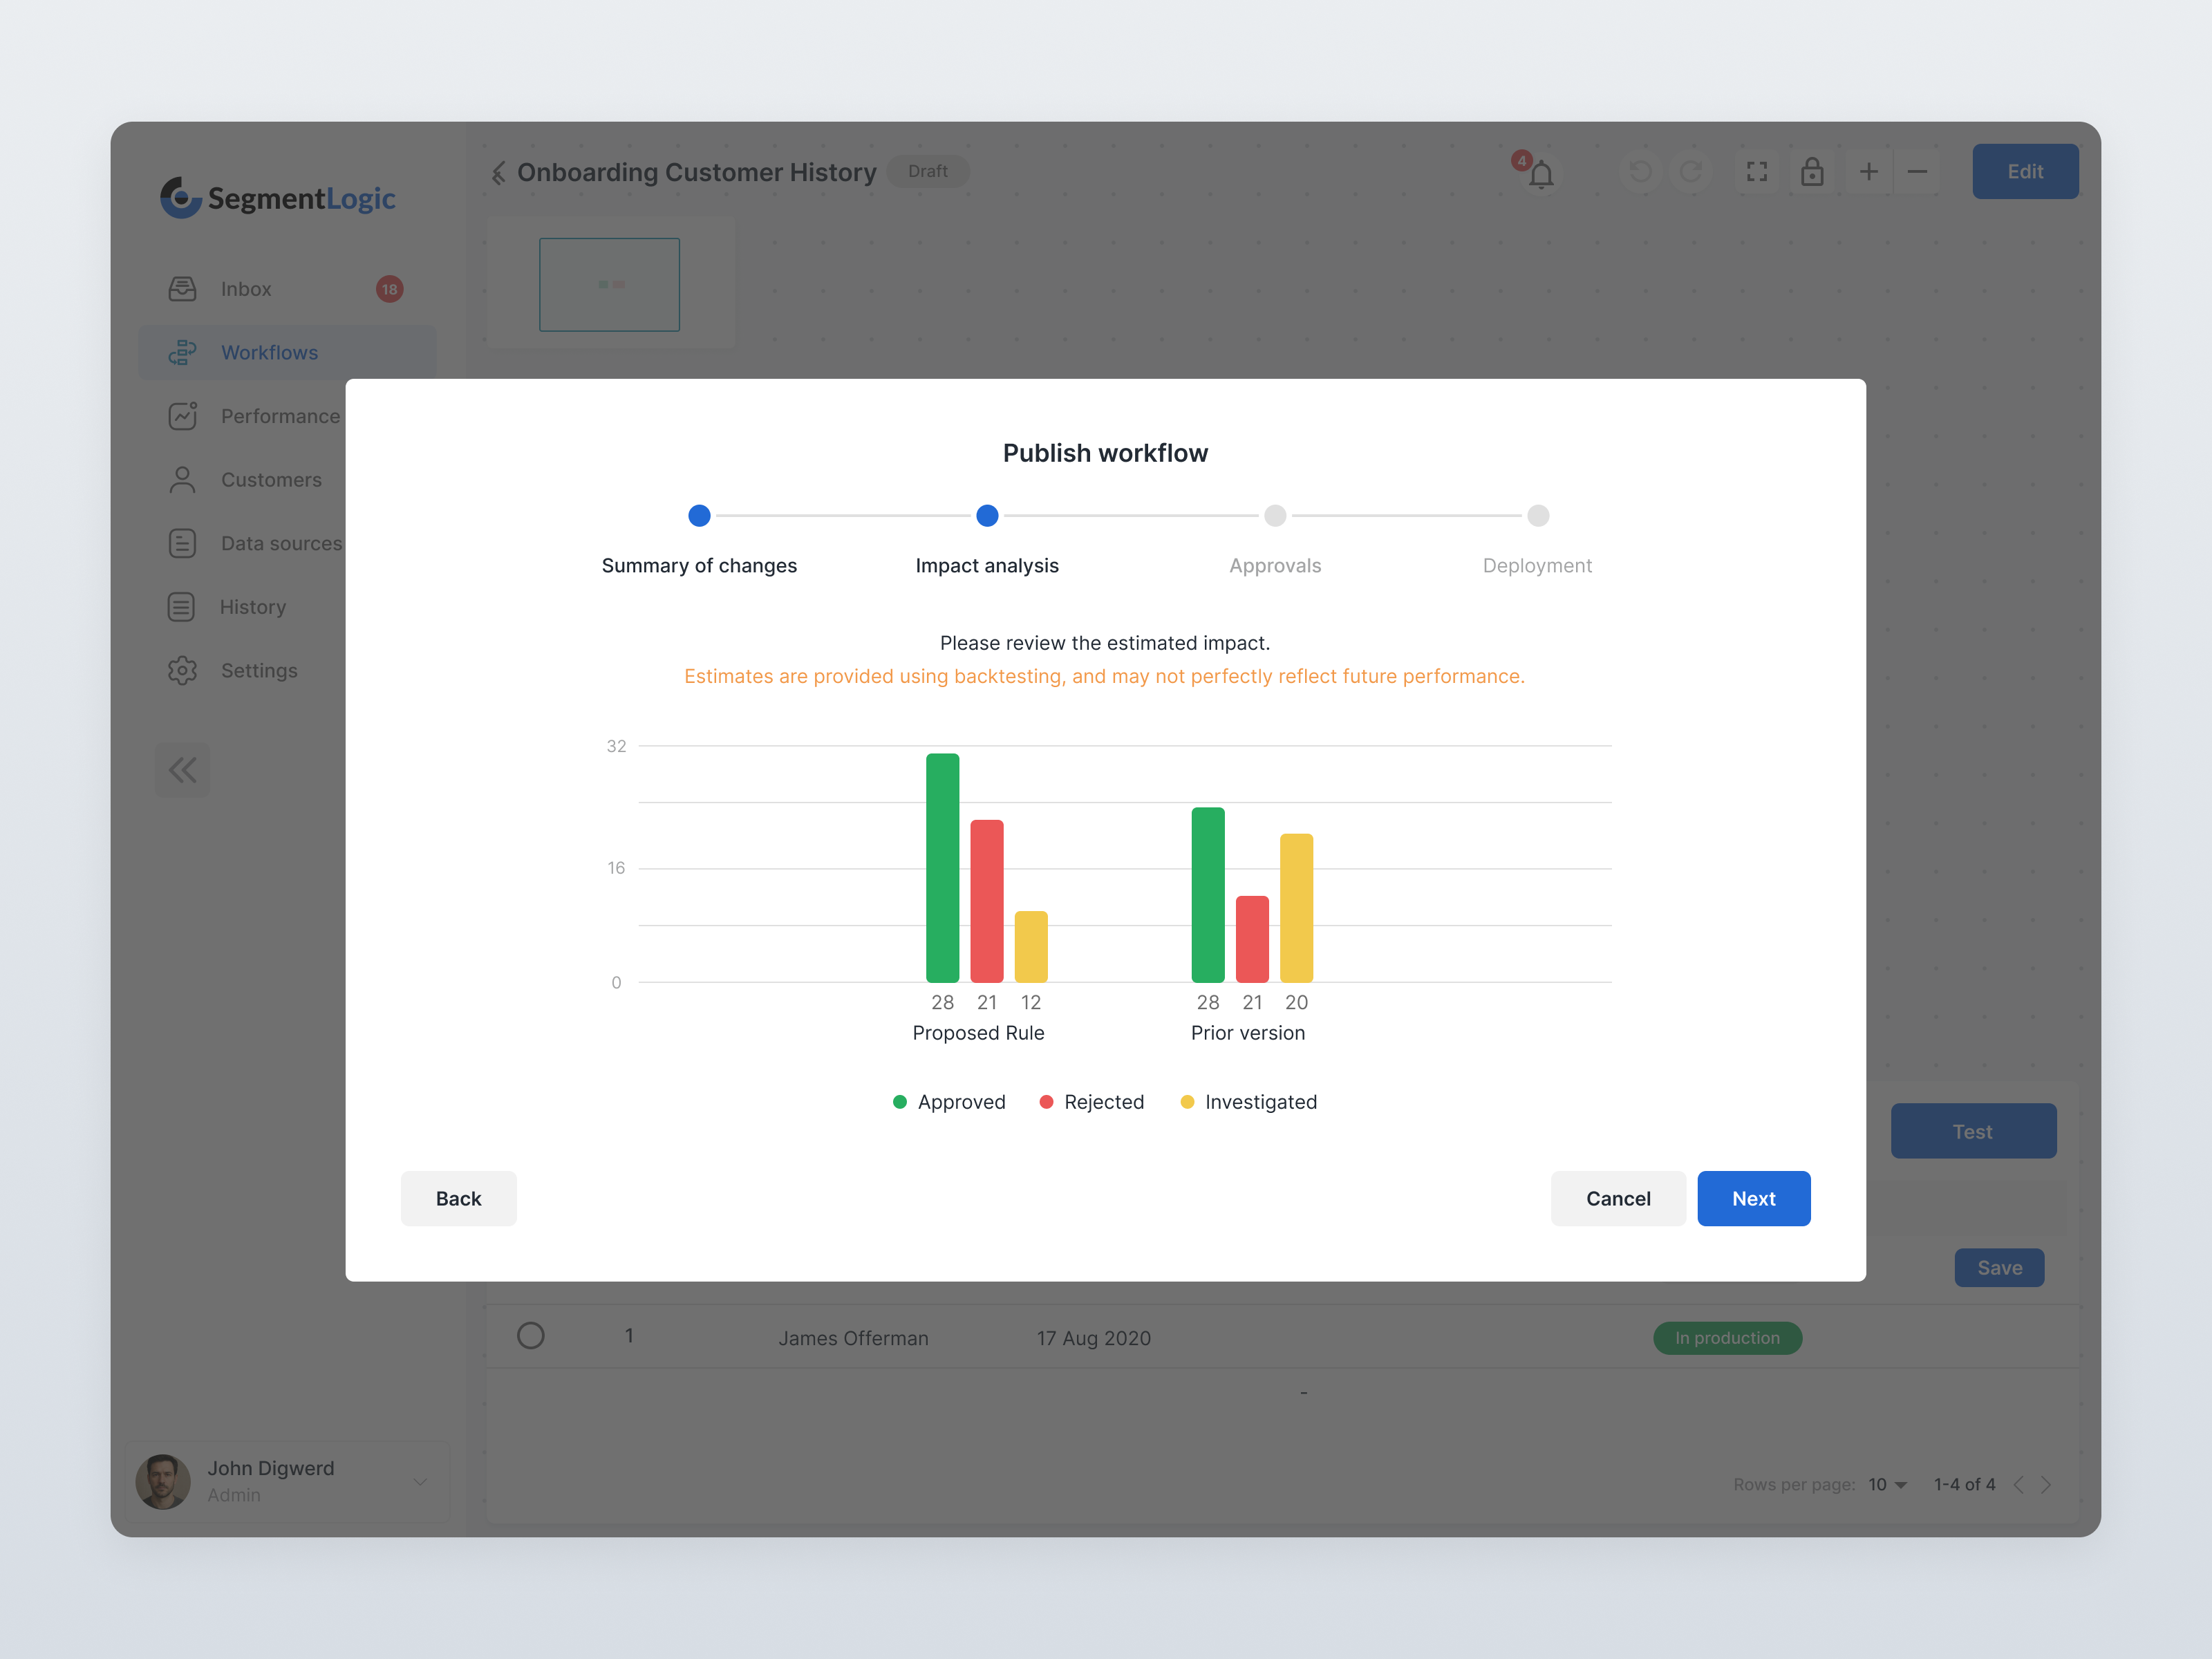Click Back in Publish workflow dialog
Screen dimensions: 2212x1659
459,1198
